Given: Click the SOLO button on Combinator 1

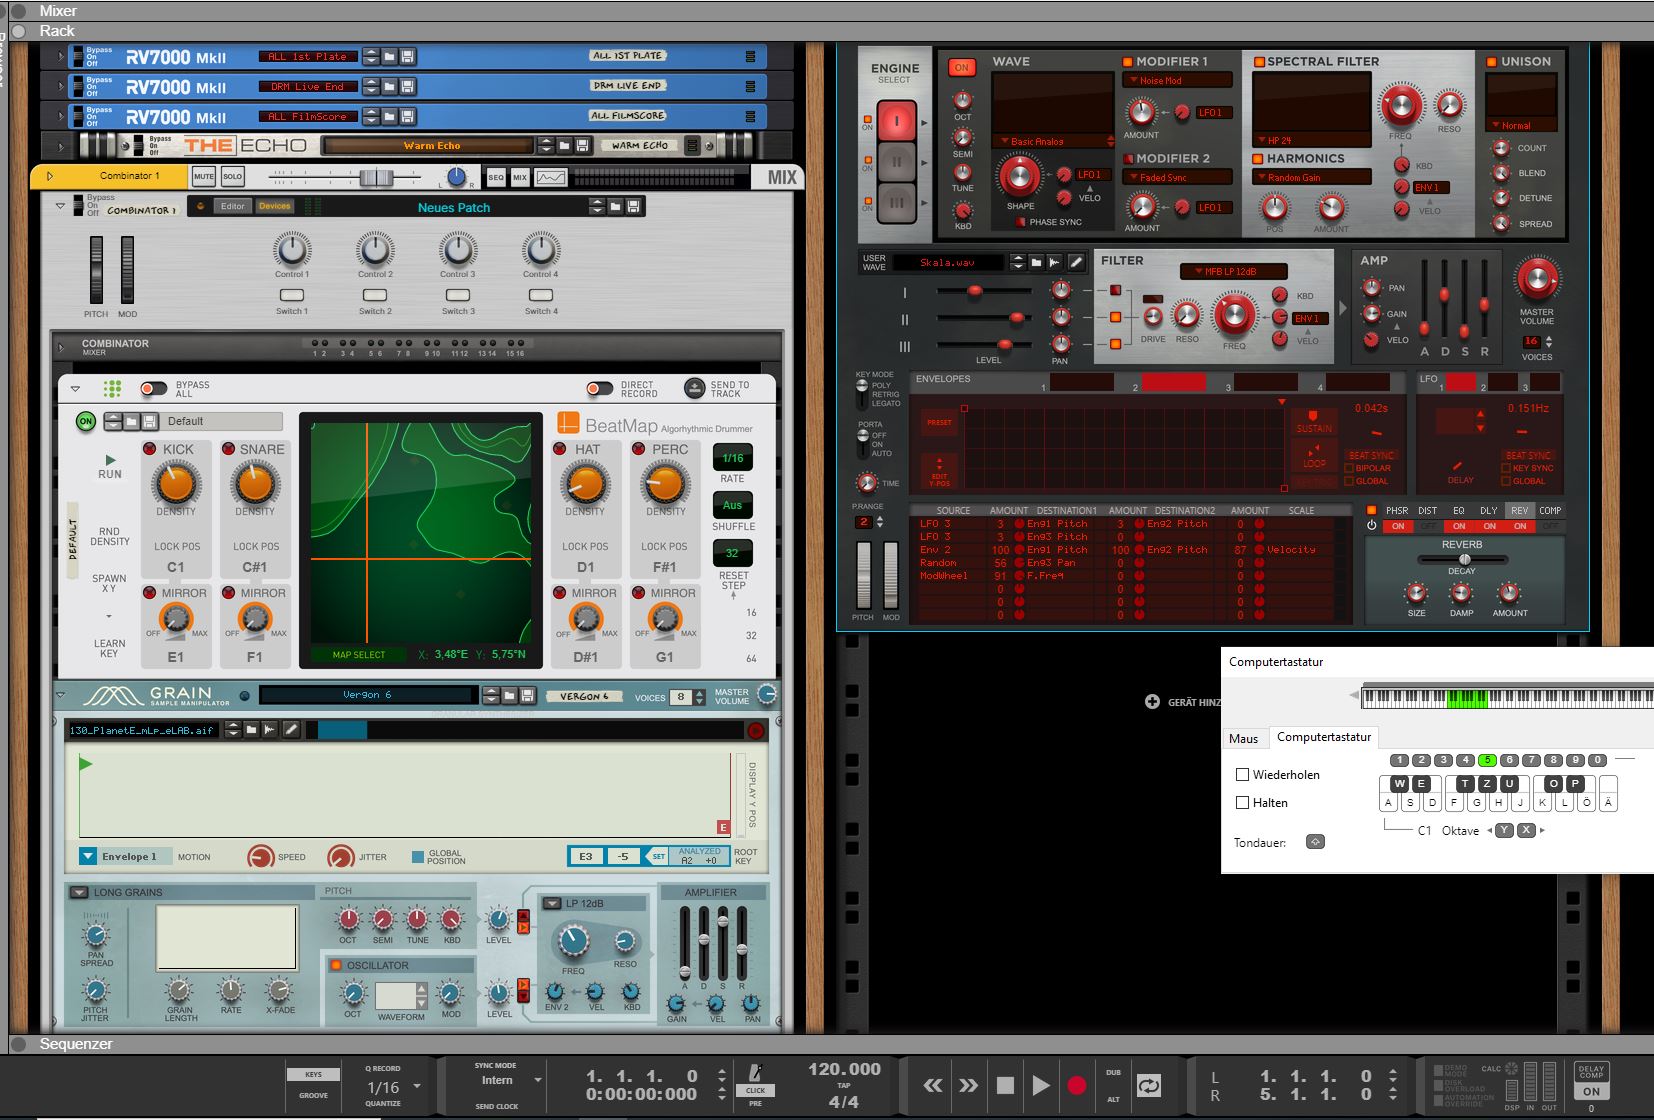Looking at the screenshot, I should tap(233, 177).
